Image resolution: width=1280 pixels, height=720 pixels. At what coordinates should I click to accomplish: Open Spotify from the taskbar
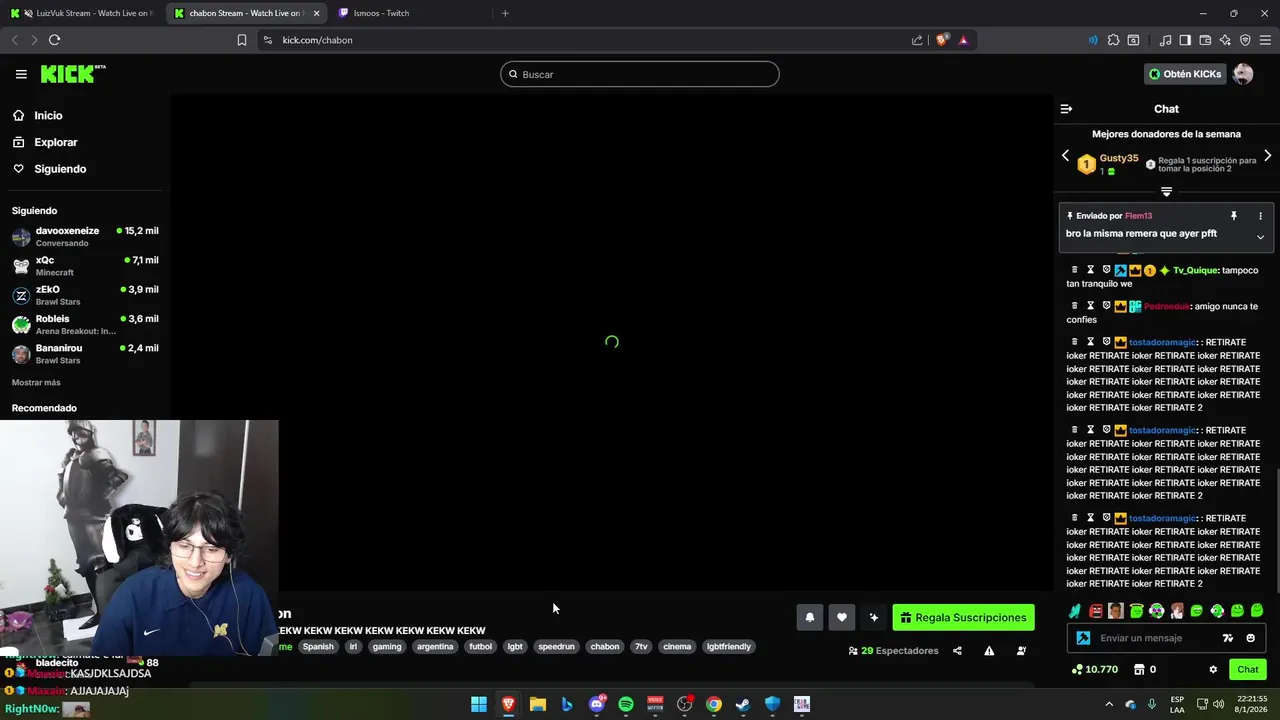pos(626,704)
